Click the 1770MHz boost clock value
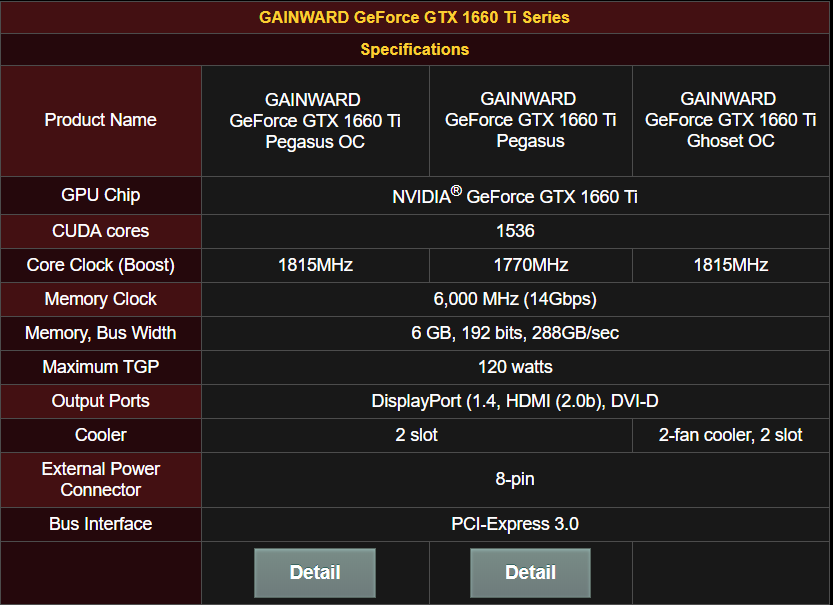Image resolution: width=833 pixels, height=605 pixels. (x=530, y=265)
